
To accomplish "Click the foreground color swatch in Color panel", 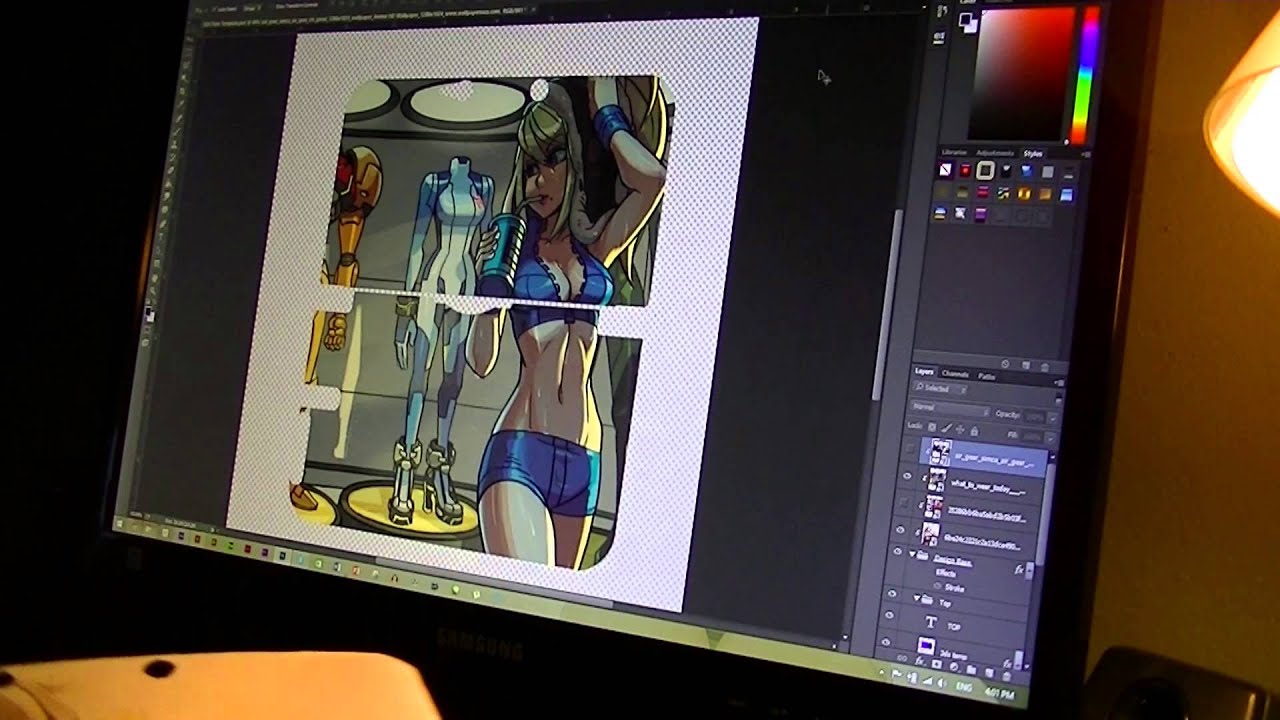I will point(964,18).
